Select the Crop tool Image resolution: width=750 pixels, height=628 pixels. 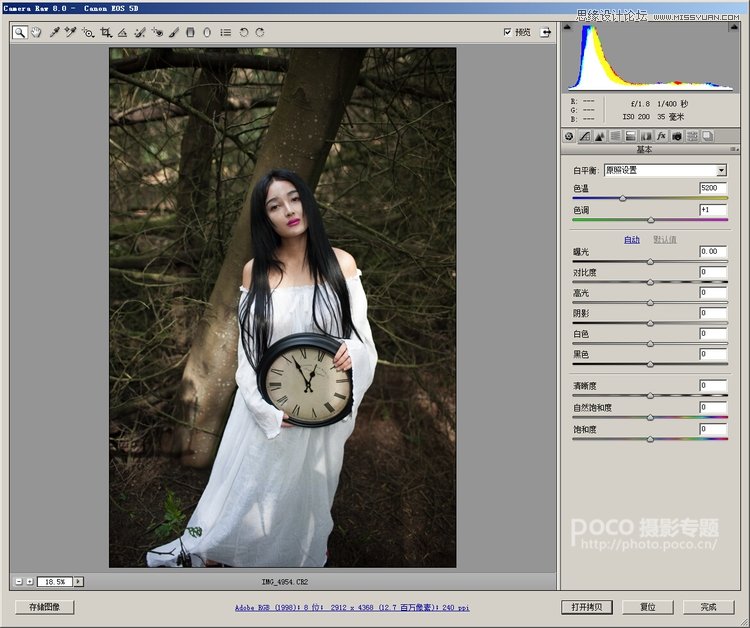tap(106, 33)
